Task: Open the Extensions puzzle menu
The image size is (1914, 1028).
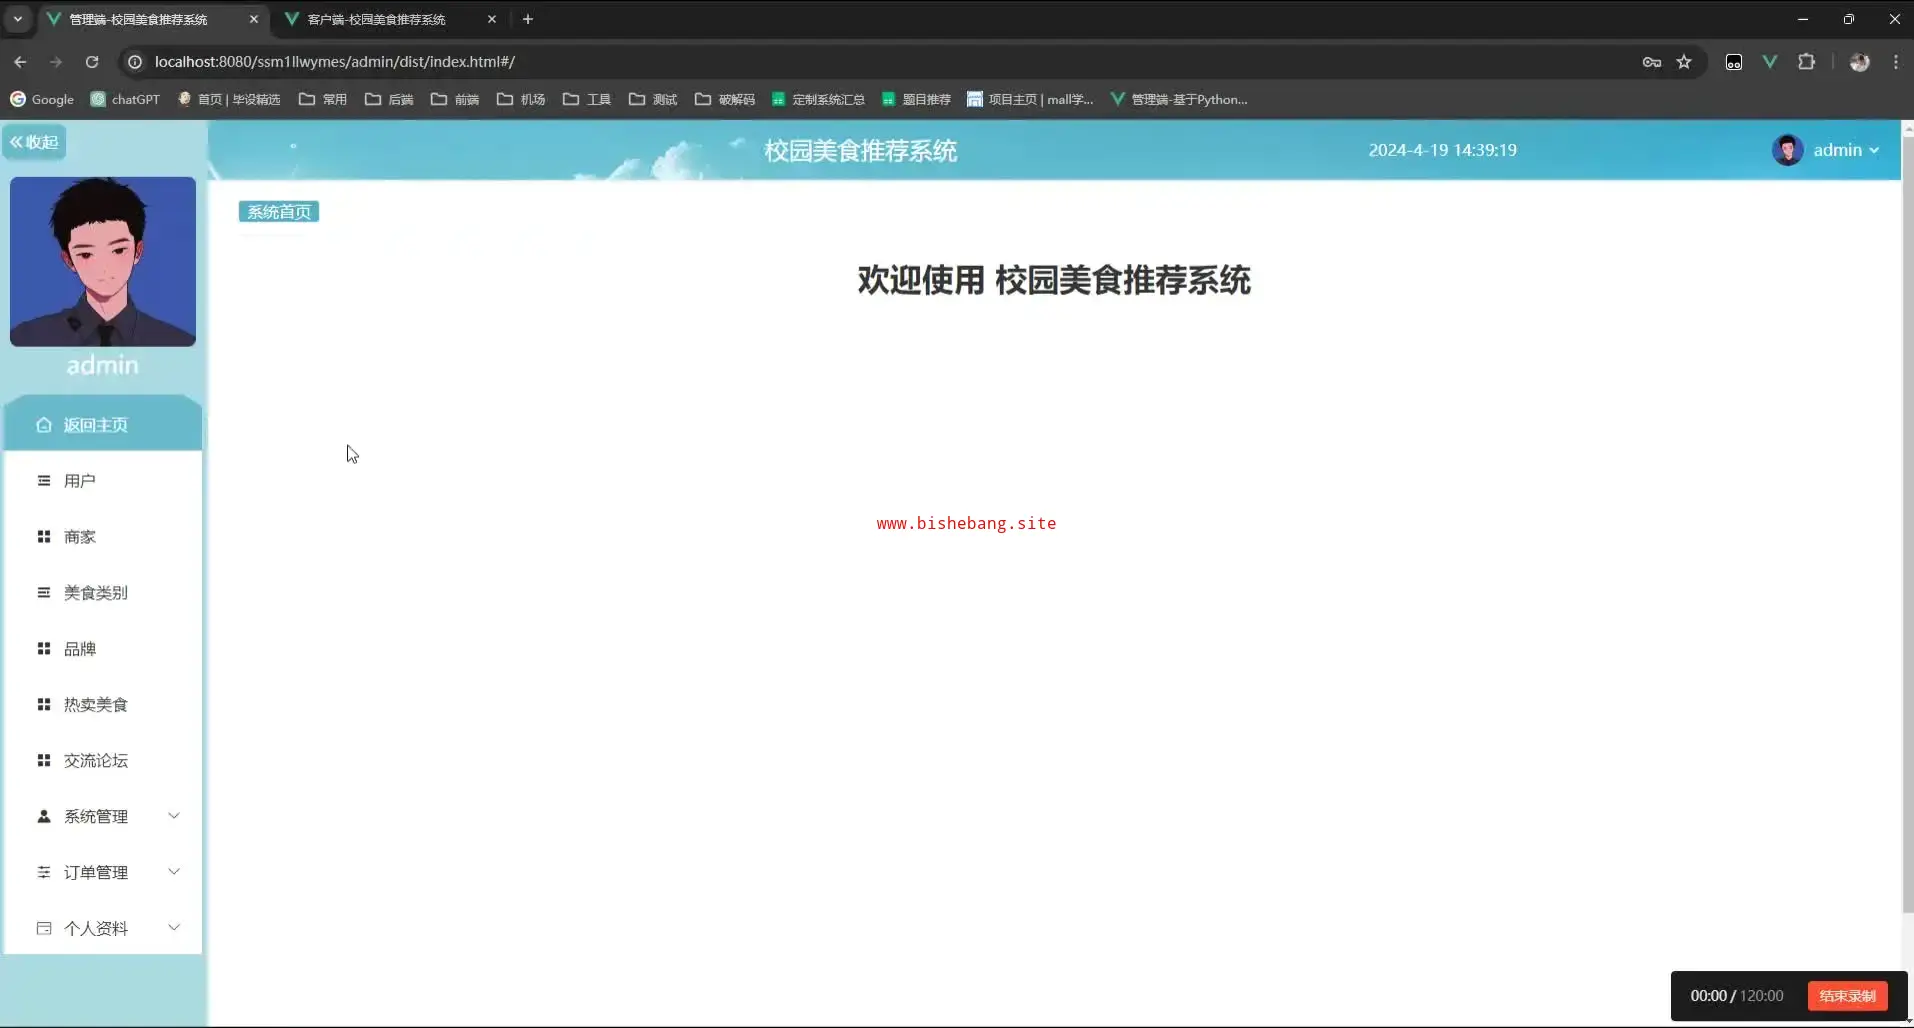Action: [1806, 62]
